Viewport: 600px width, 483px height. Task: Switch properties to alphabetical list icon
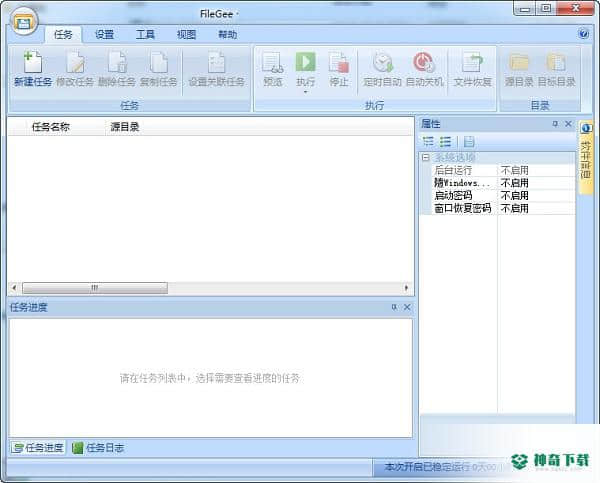pyautogui.click(x=445, y=142)
